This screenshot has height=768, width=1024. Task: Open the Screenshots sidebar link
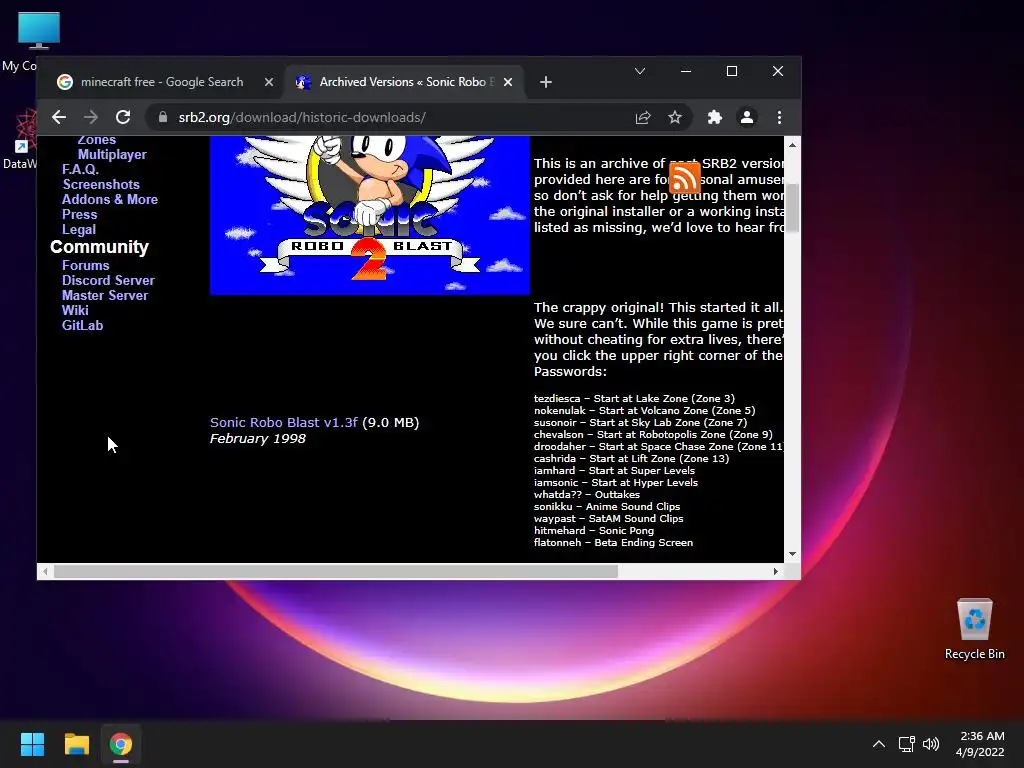pyautogui.click(x=101, y=185)
